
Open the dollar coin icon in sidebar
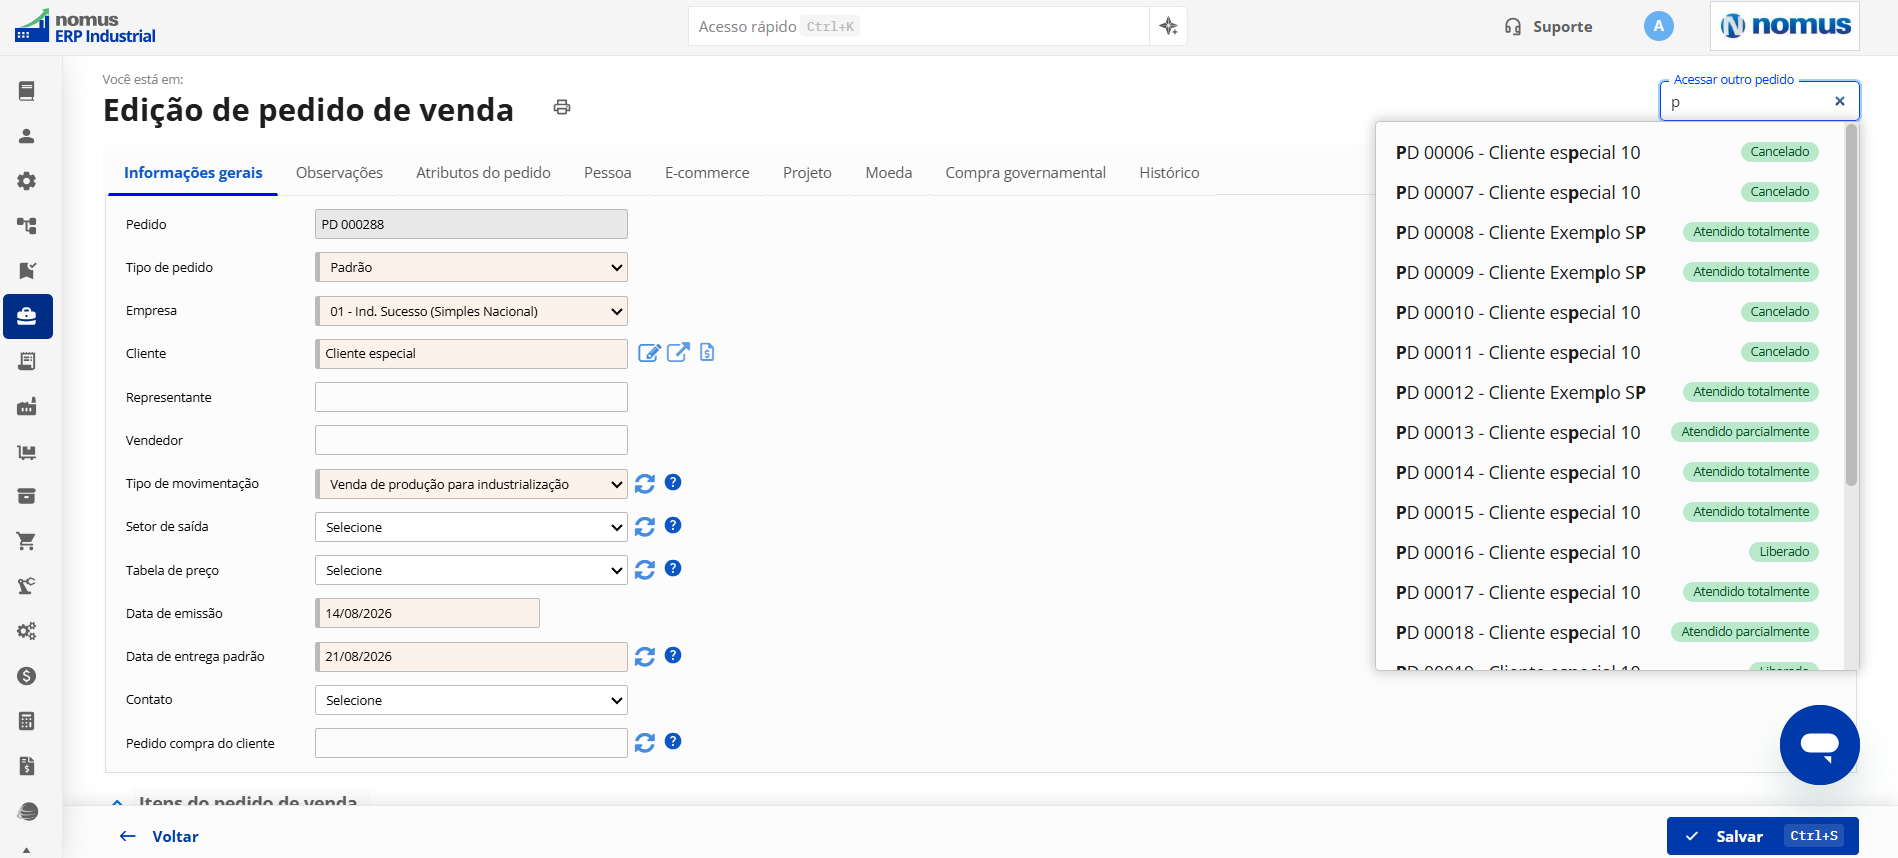coord(27,676)
